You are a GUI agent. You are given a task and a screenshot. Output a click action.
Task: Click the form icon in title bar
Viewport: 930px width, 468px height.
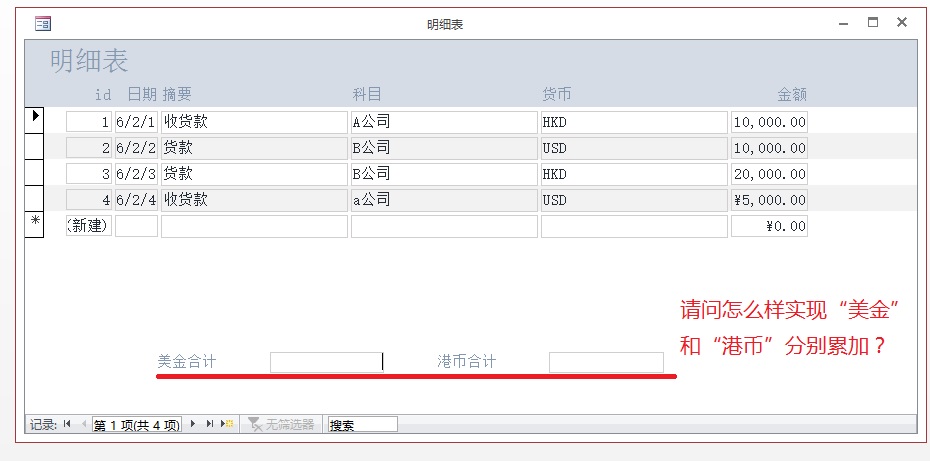[43, 23]
